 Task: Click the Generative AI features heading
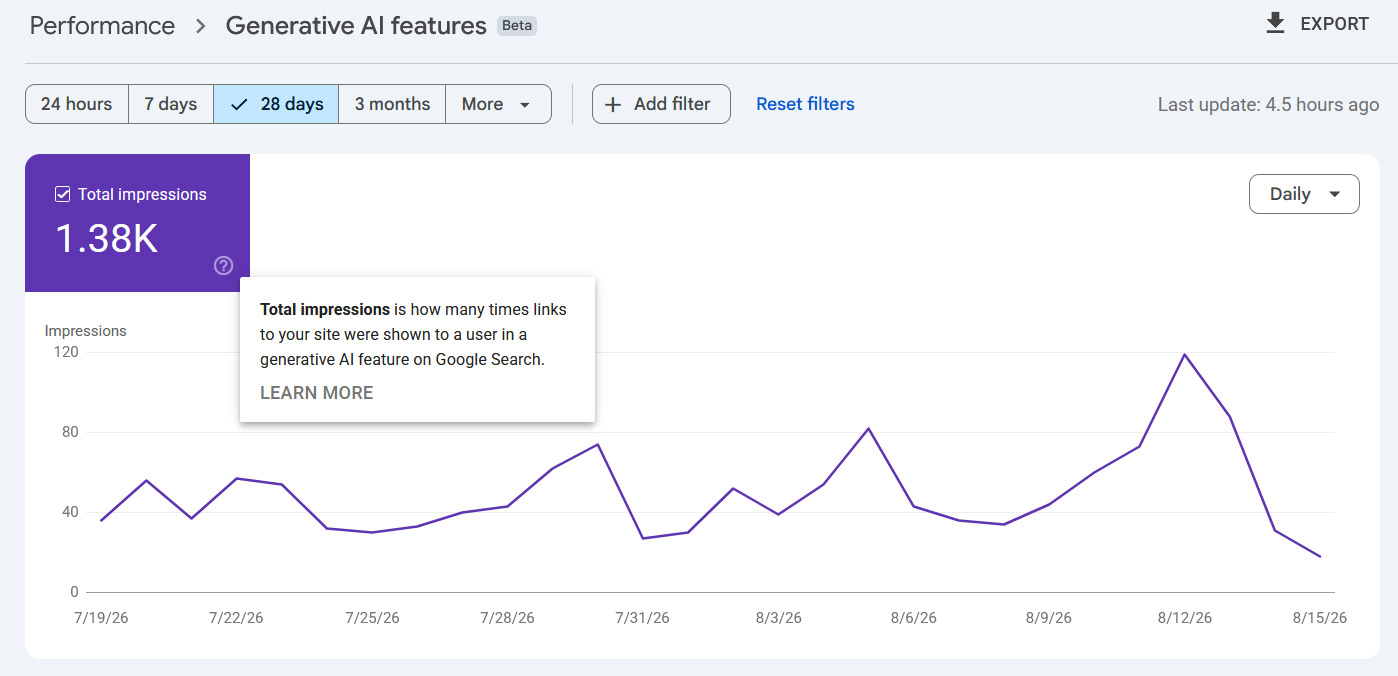click(356, 25)
